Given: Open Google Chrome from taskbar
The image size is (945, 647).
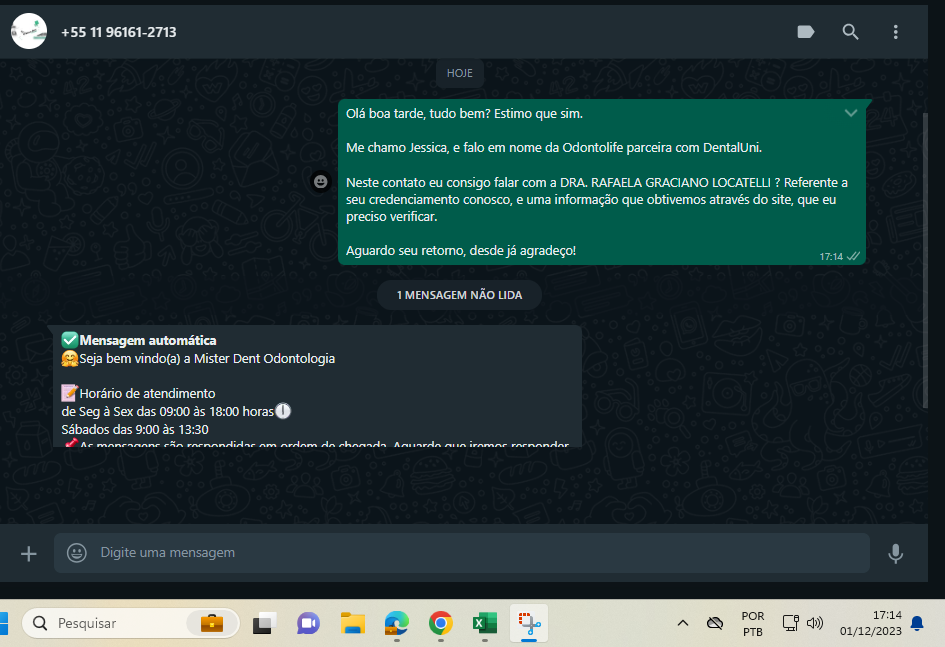Looking at the screenshot, I should 441,623.
